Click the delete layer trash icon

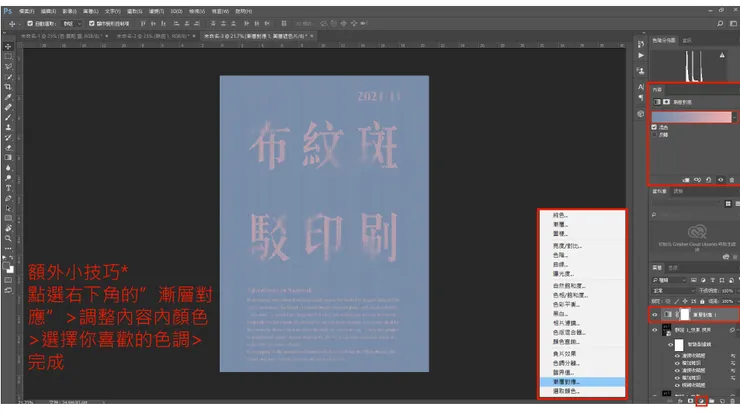[x=732, y=401]
